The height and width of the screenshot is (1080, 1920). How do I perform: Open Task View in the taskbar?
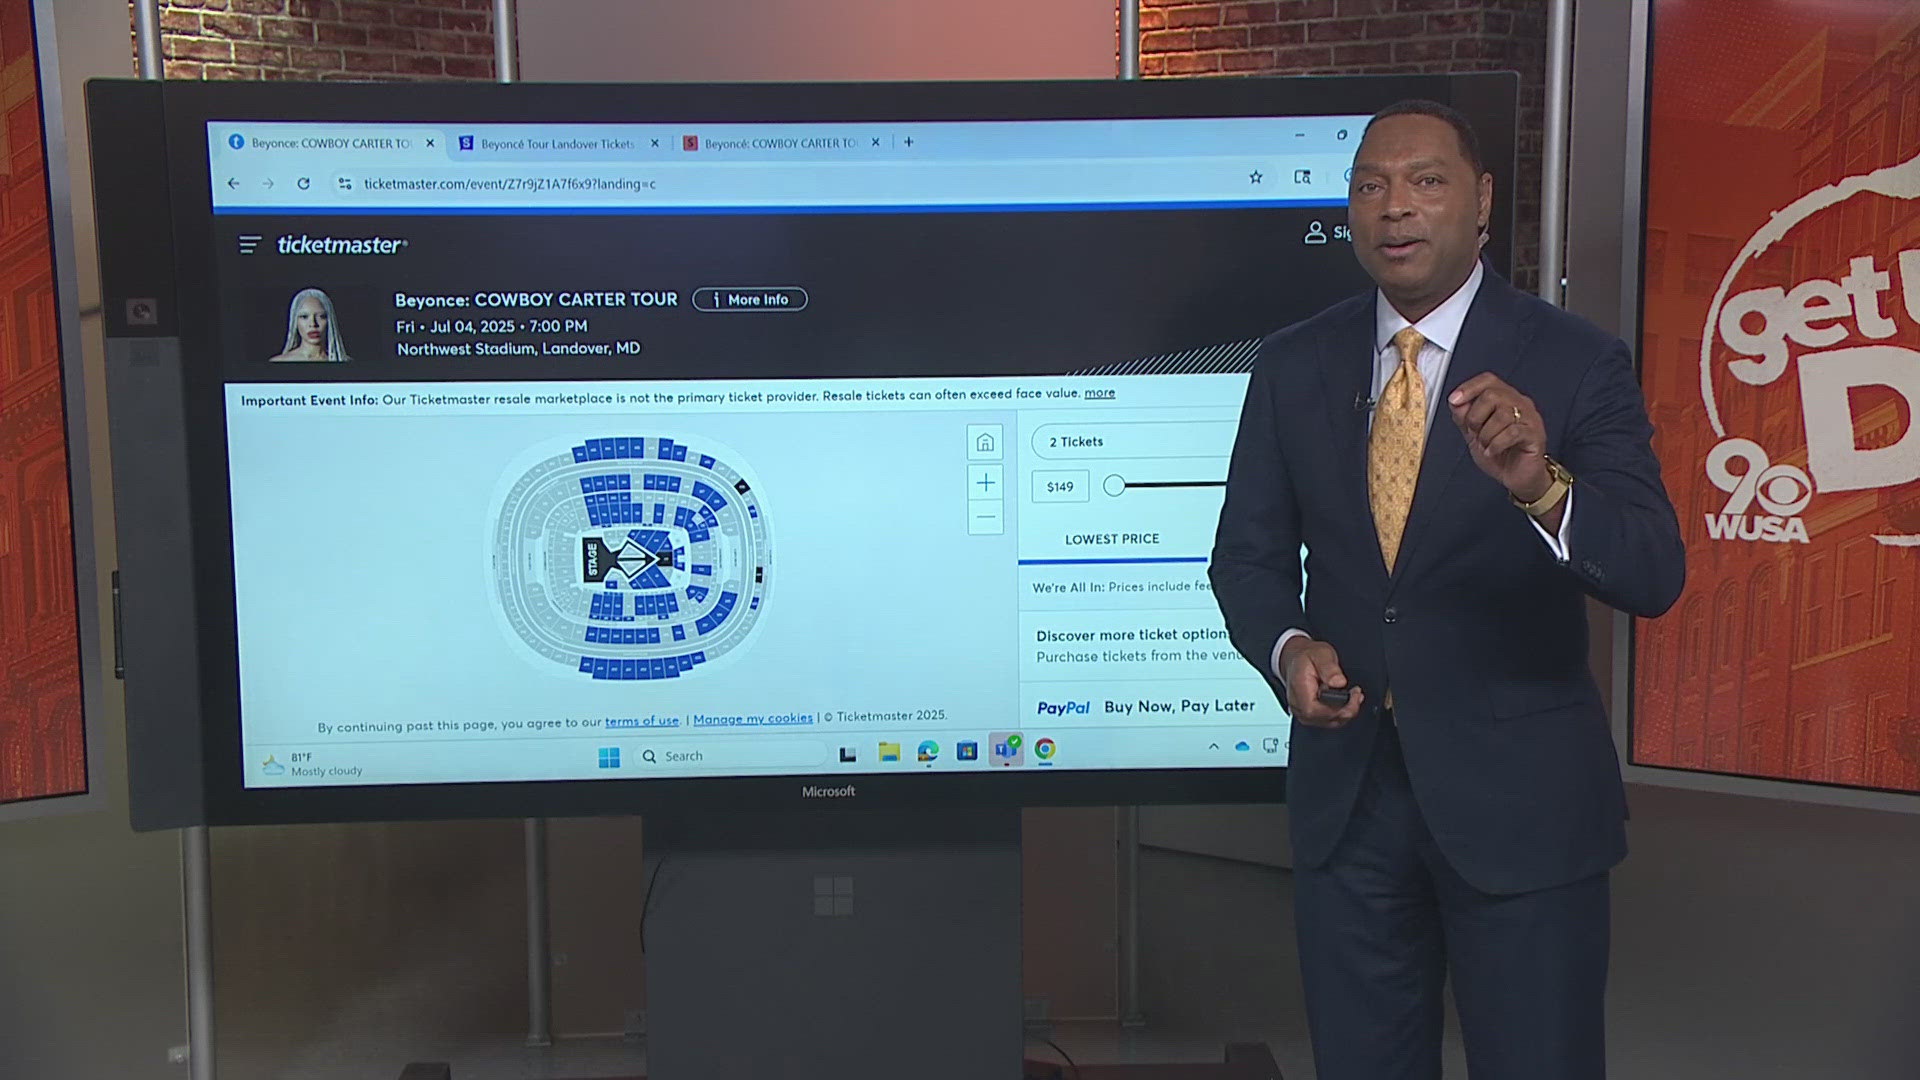click(x=848, y=755)
